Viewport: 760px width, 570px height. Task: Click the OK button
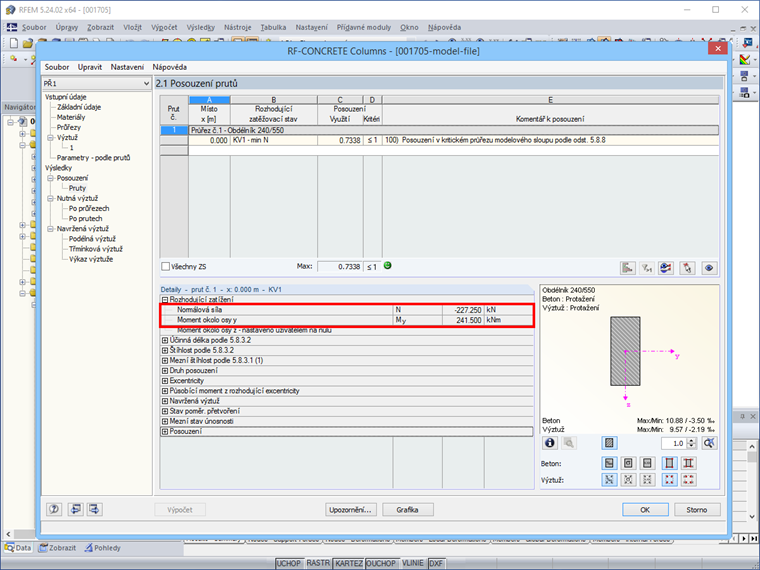645,509
